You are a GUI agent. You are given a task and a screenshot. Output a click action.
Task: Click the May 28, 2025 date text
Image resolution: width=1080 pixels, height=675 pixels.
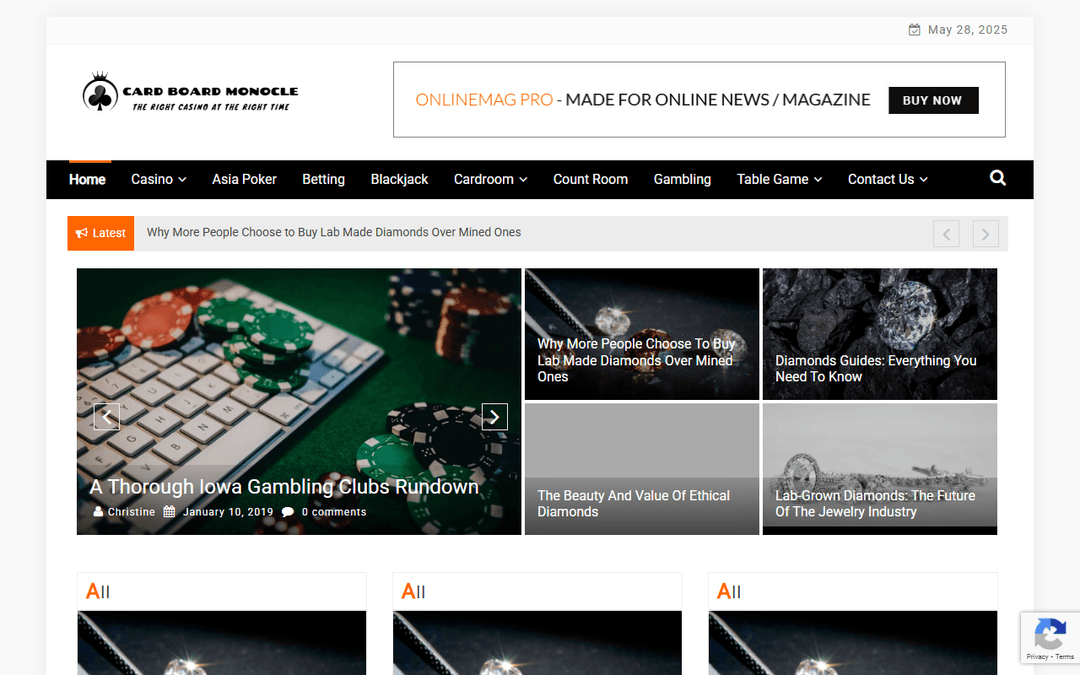pos(968,30)
